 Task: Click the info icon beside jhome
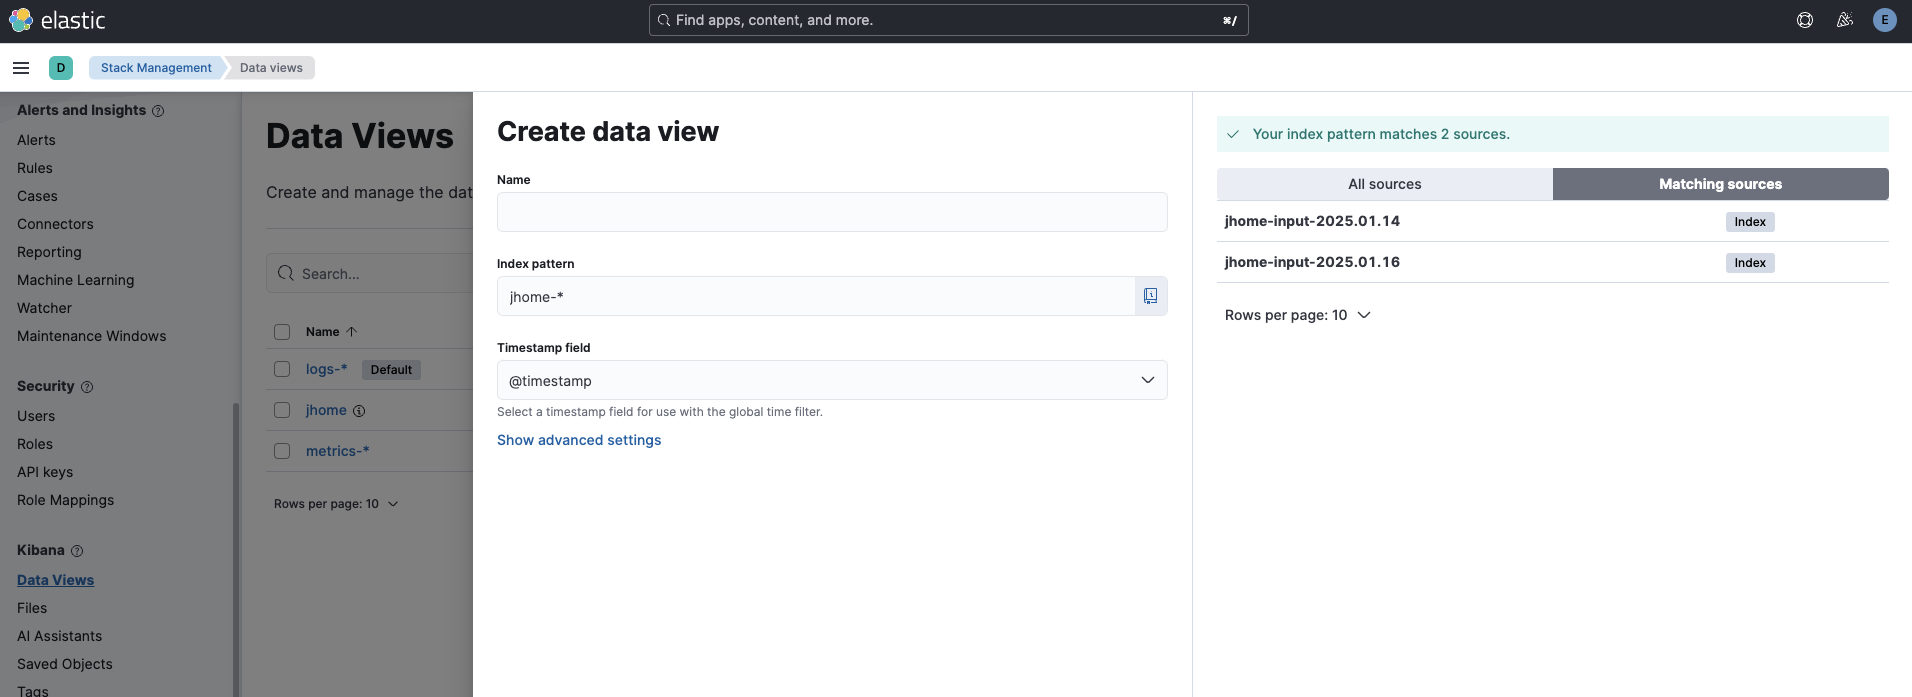click(359, 411)
